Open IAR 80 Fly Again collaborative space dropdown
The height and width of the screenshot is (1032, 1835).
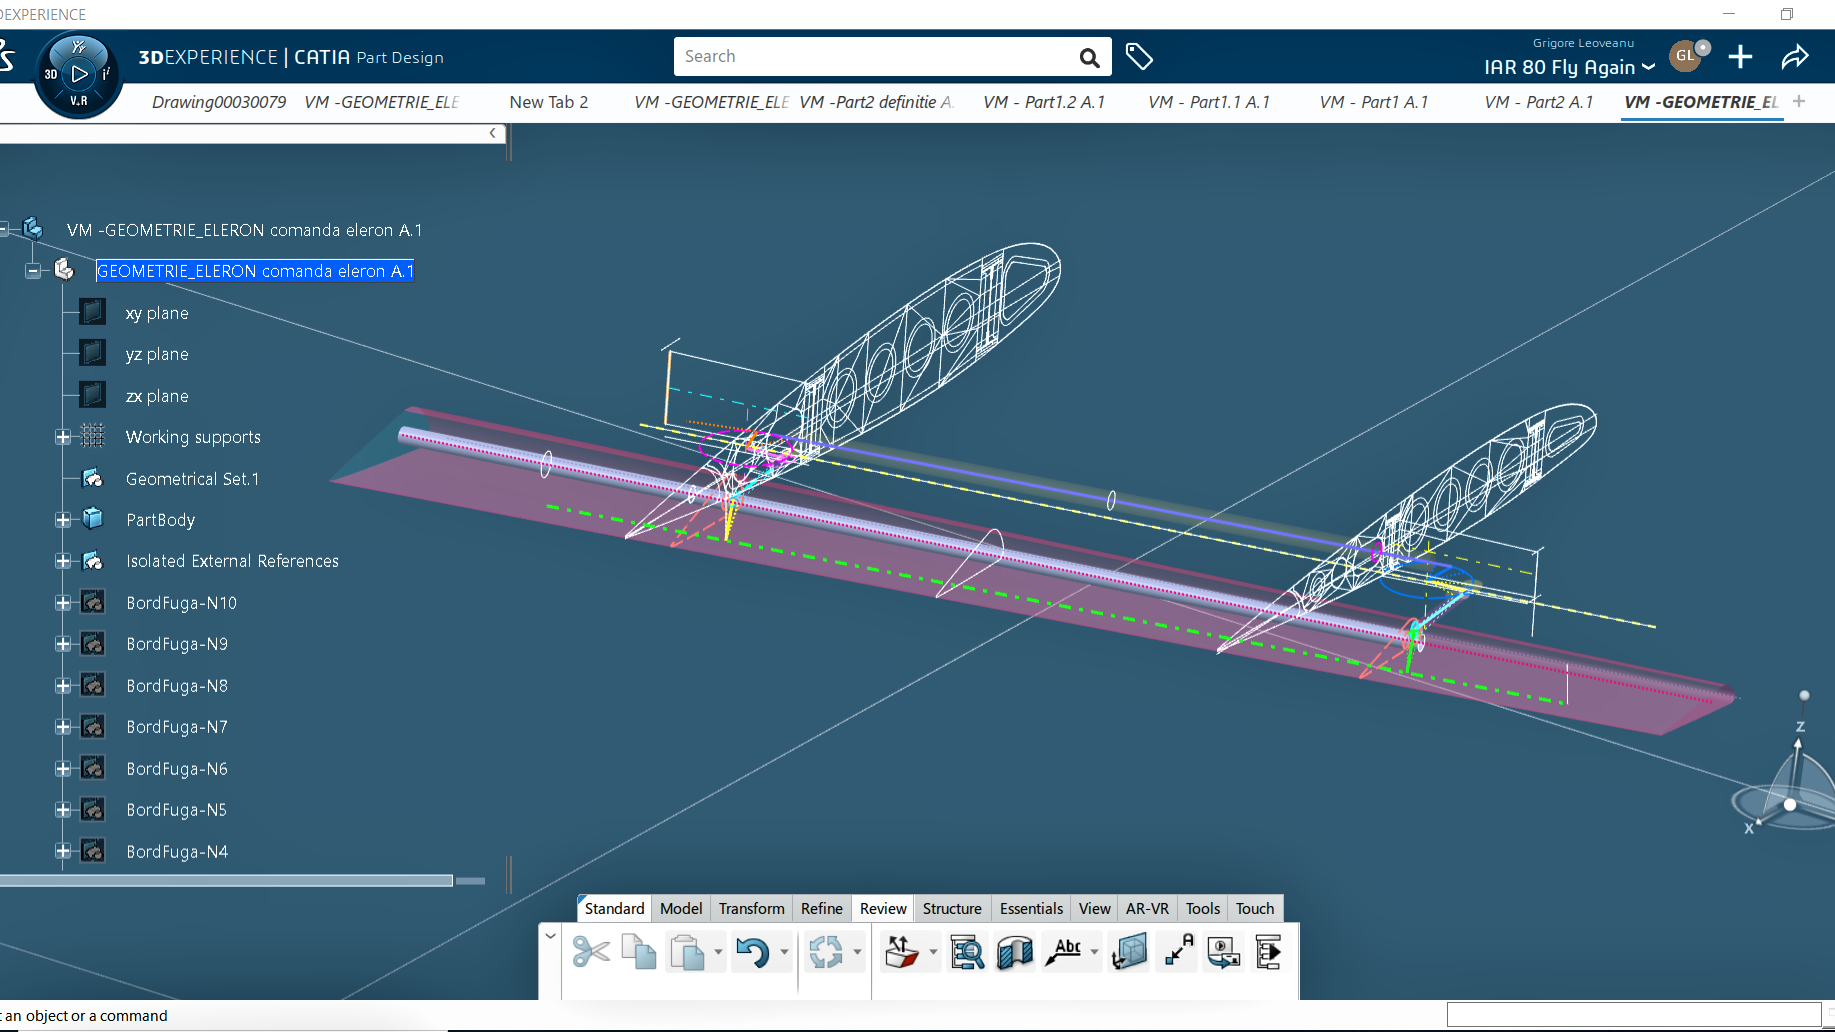(x=1569, y=67)
